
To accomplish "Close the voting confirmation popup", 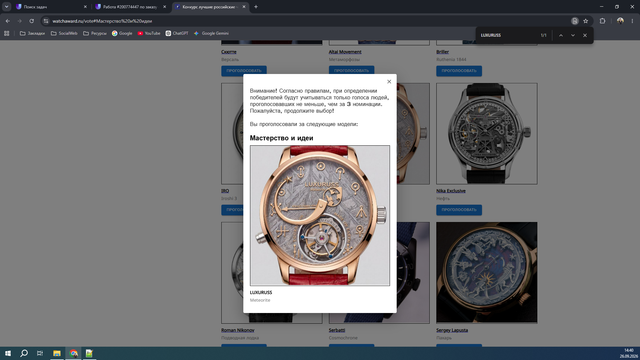I will point(389,82).
